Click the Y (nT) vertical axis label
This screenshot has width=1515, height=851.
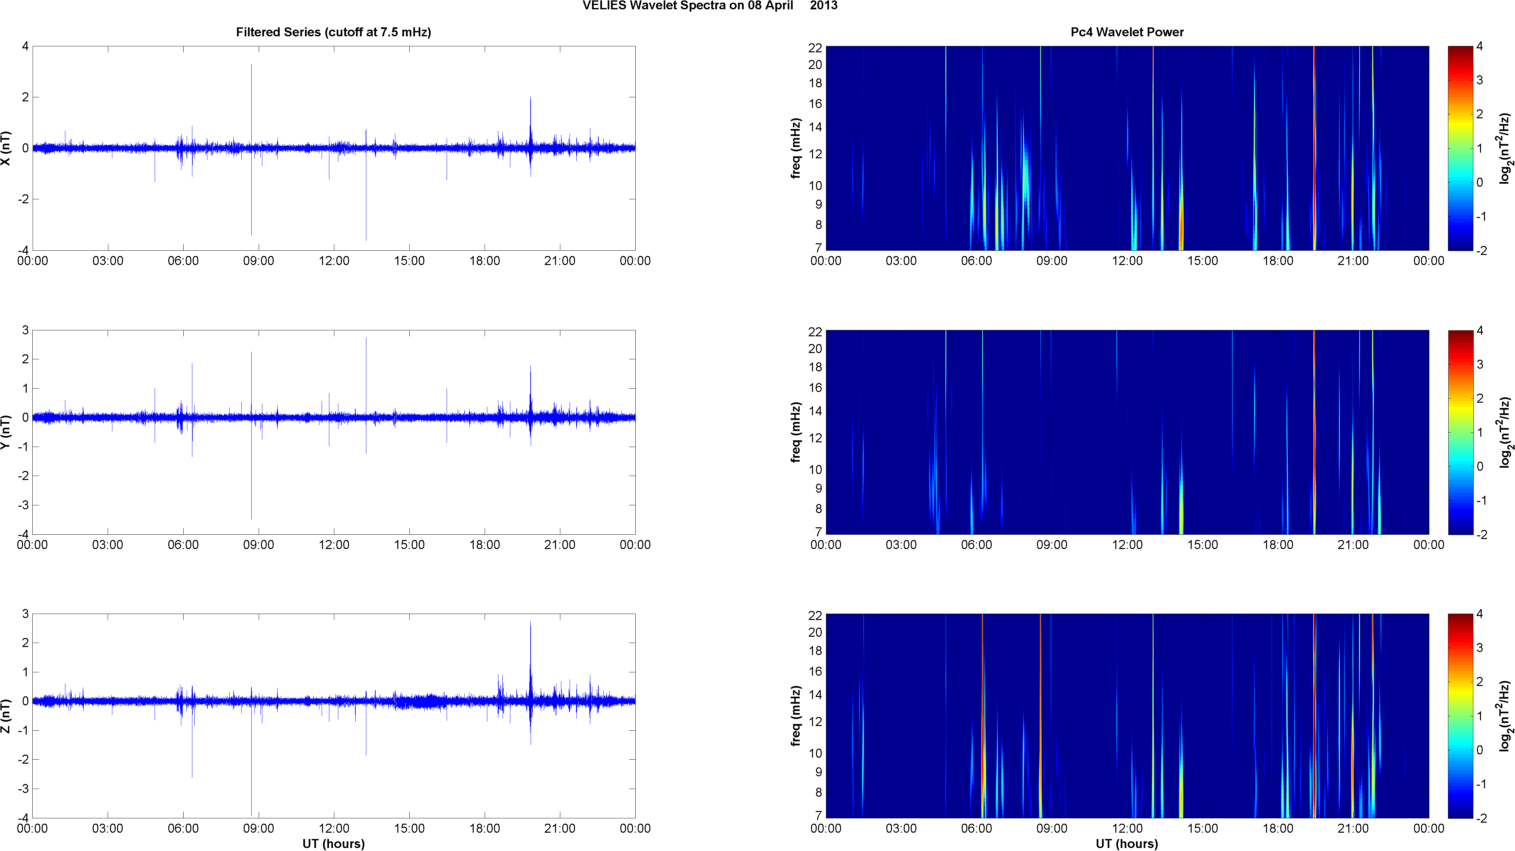click(x=7, y=432)
